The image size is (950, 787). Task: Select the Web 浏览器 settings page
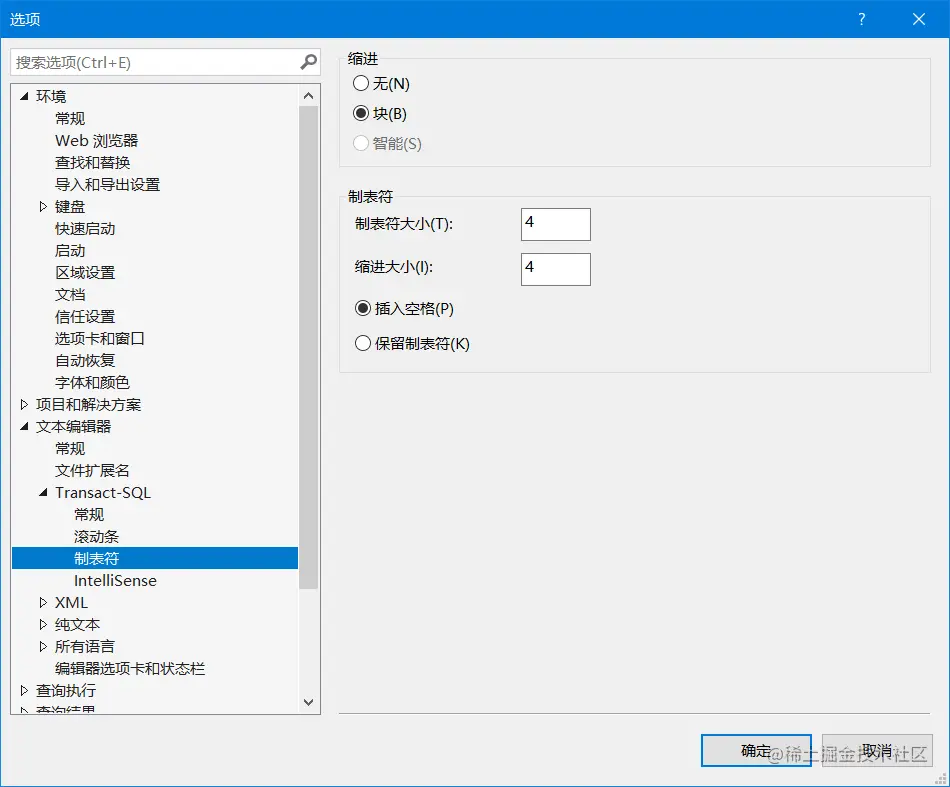tap(96, 140)
